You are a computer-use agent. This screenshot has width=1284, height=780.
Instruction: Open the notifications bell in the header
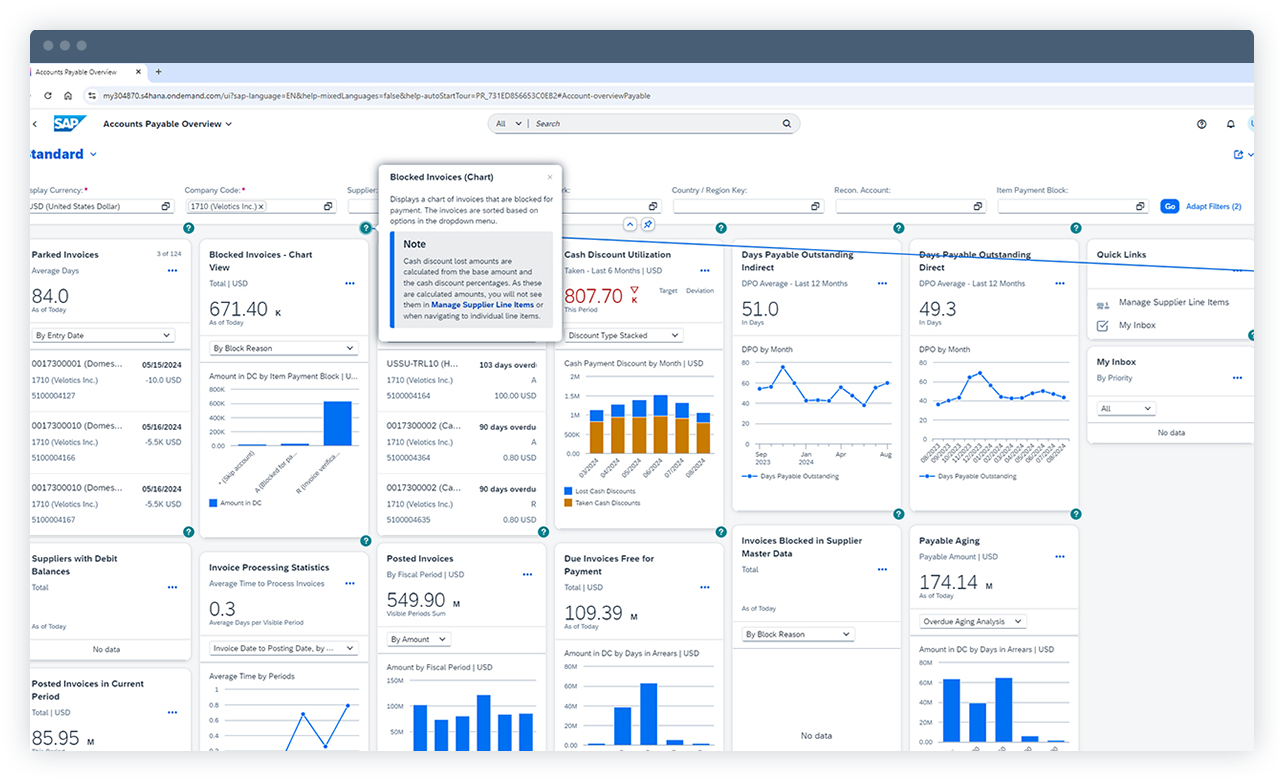[1230, 123]
